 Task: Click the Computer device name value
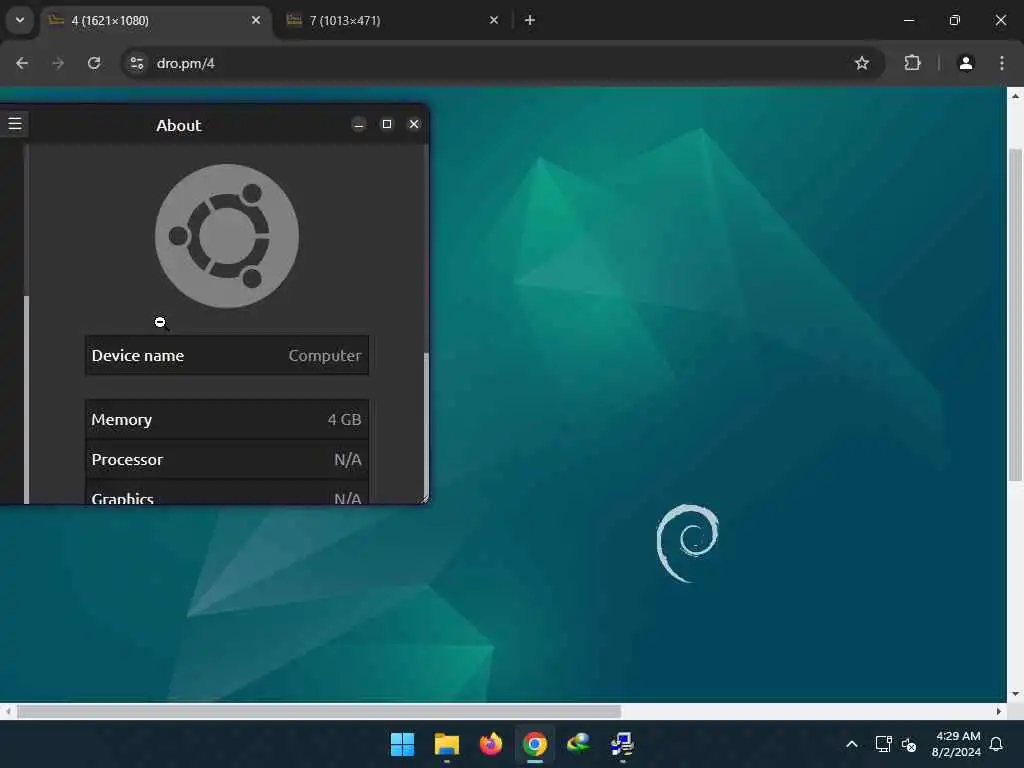(325, 355)
